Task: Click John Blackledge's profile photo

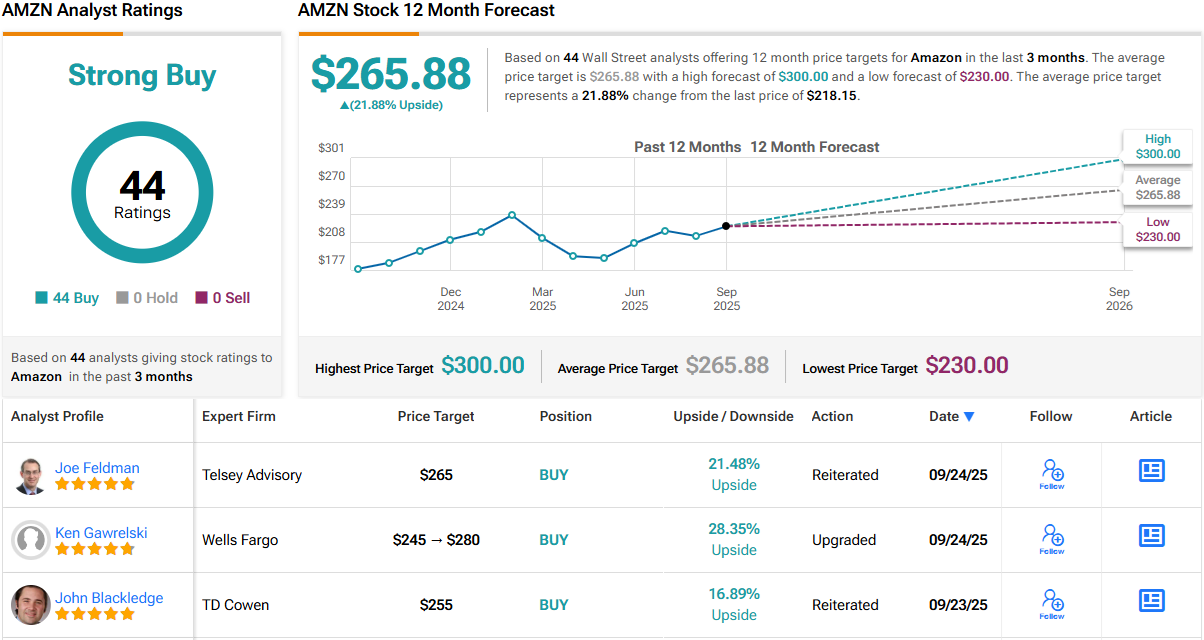Action: click(31, 605)
